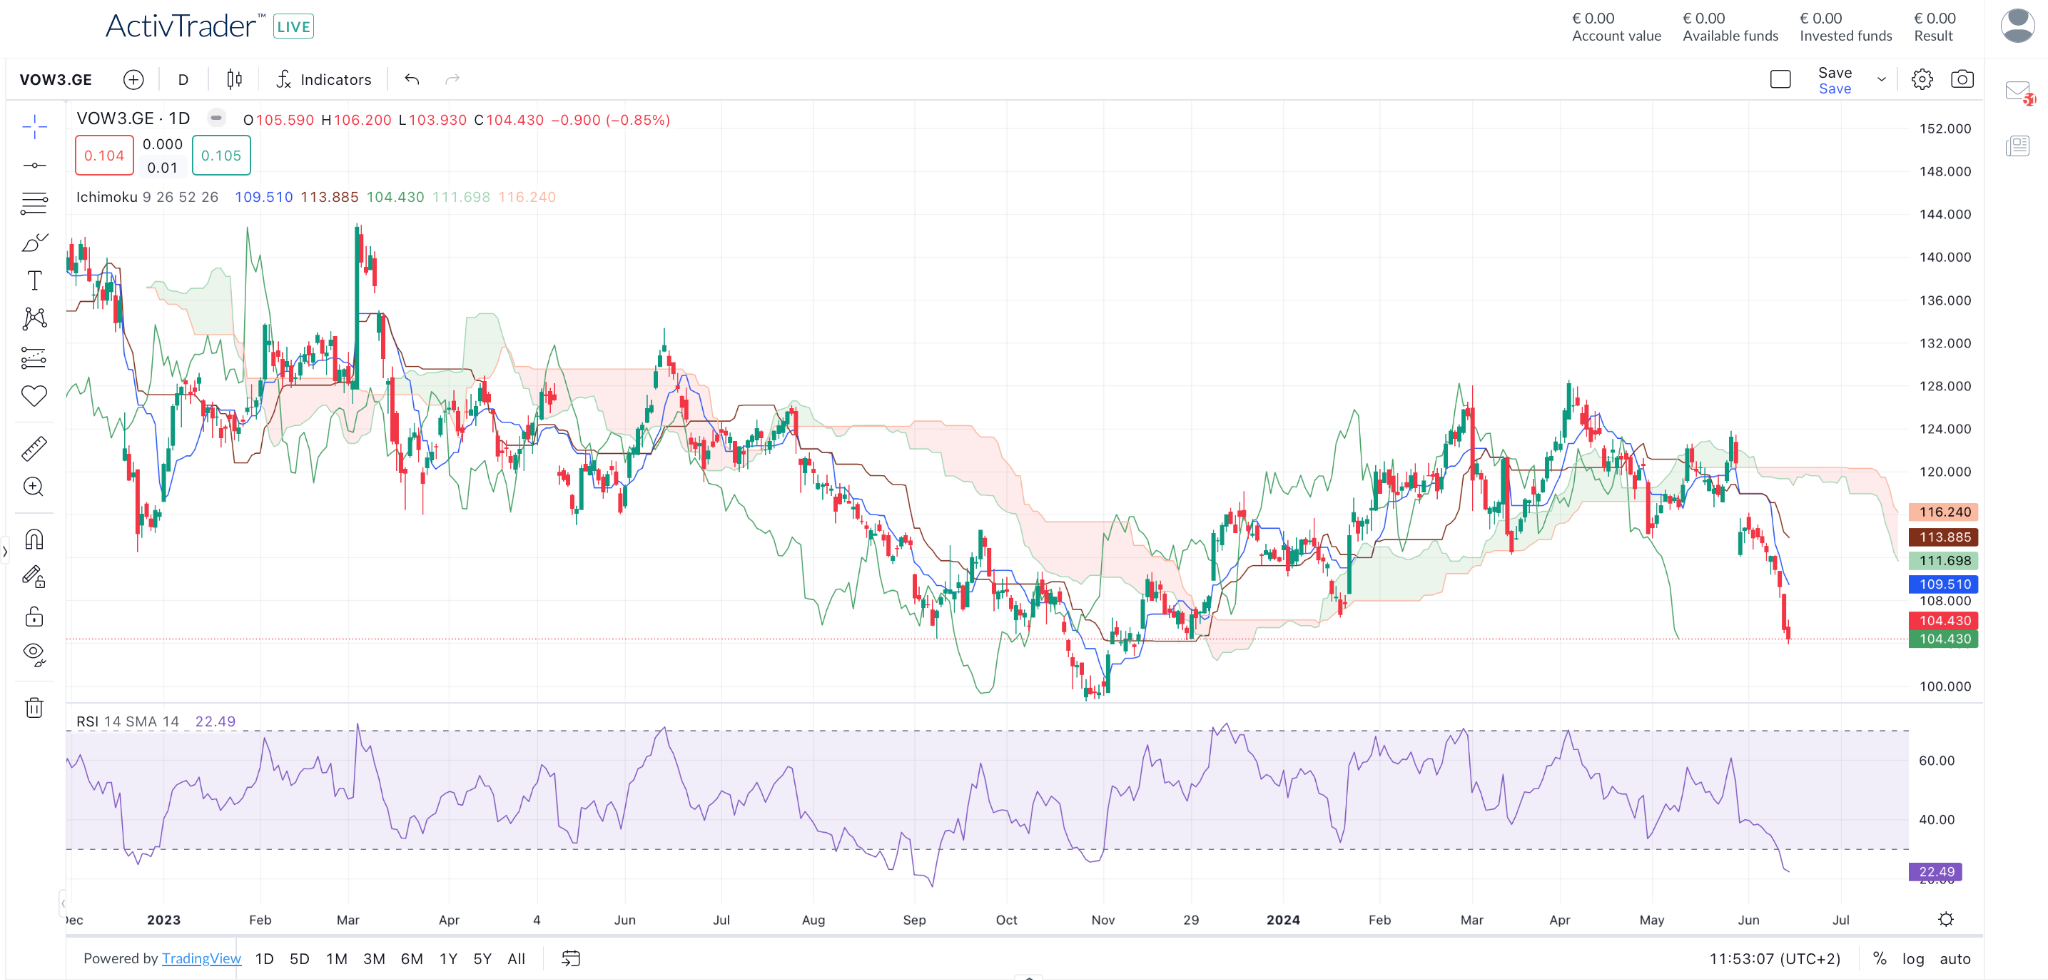Click the trash icon to remove drawings

coord(34,708)
